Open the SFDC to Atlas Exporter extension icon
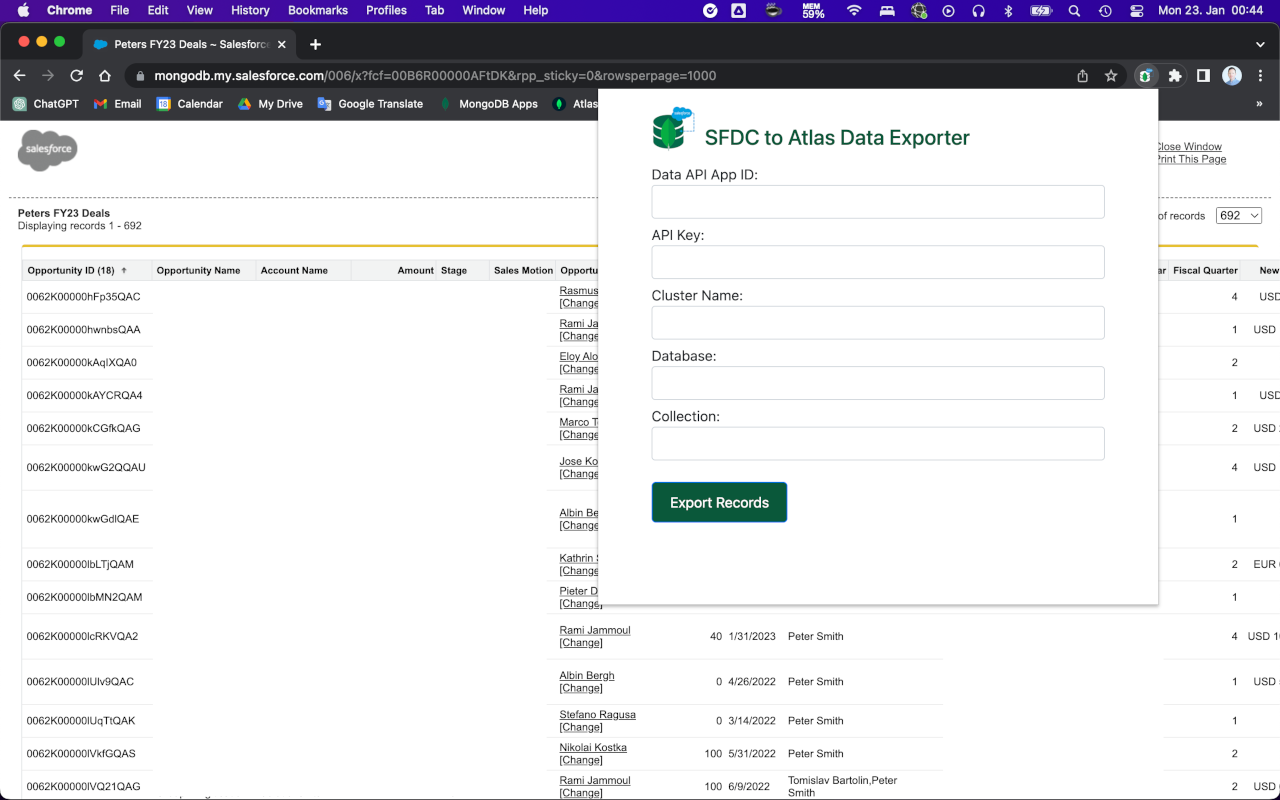 (1146, 76)
